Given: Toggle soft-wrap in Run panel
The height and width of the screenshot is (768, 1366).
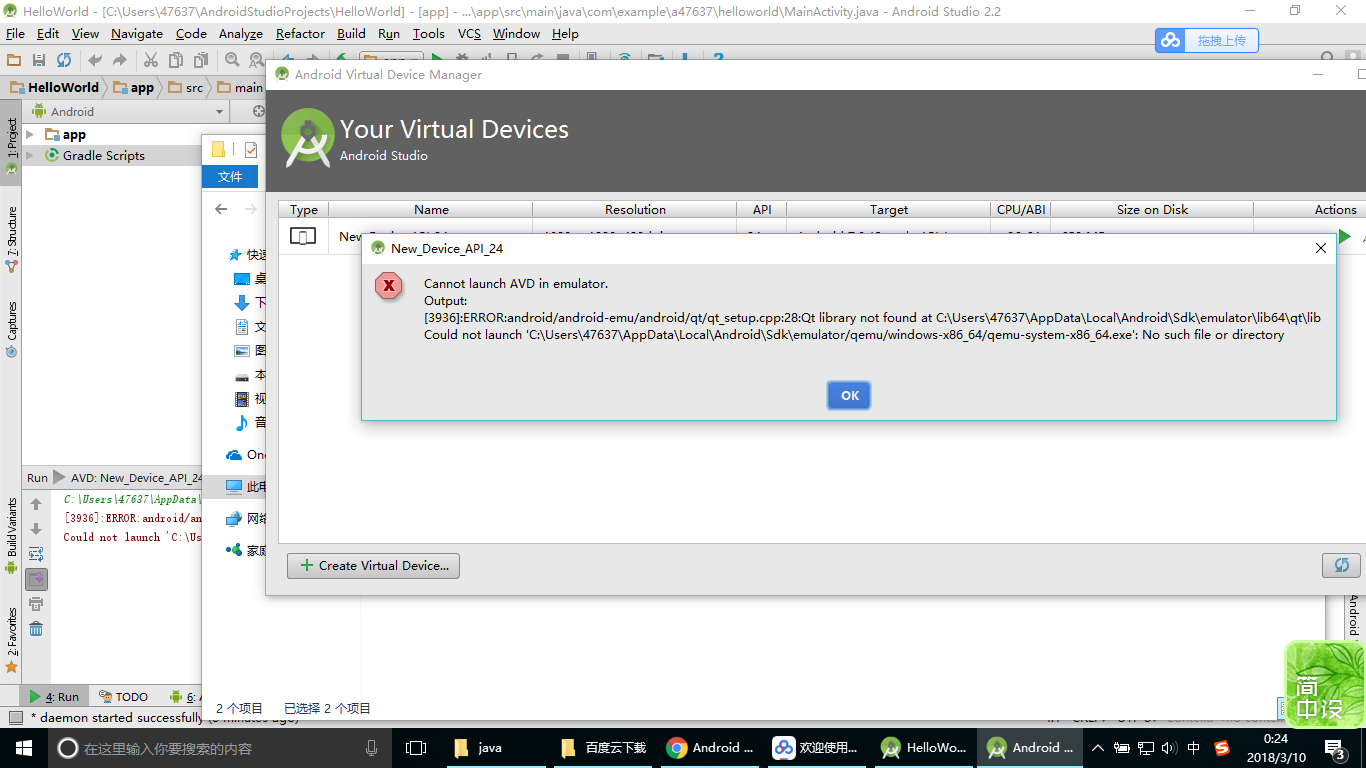Looking at the screenshot, I should pos(36,554).
